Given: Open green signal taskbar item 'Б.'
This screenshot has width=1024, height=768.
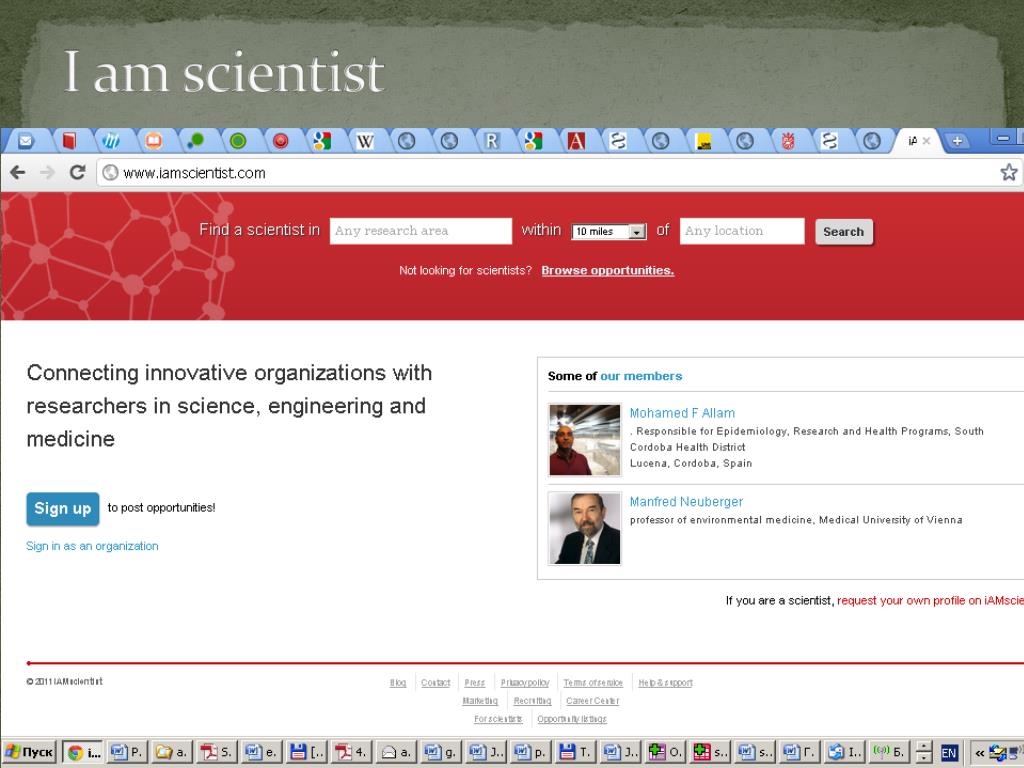Looking at the screenshot, I should (x=889, y=752).
